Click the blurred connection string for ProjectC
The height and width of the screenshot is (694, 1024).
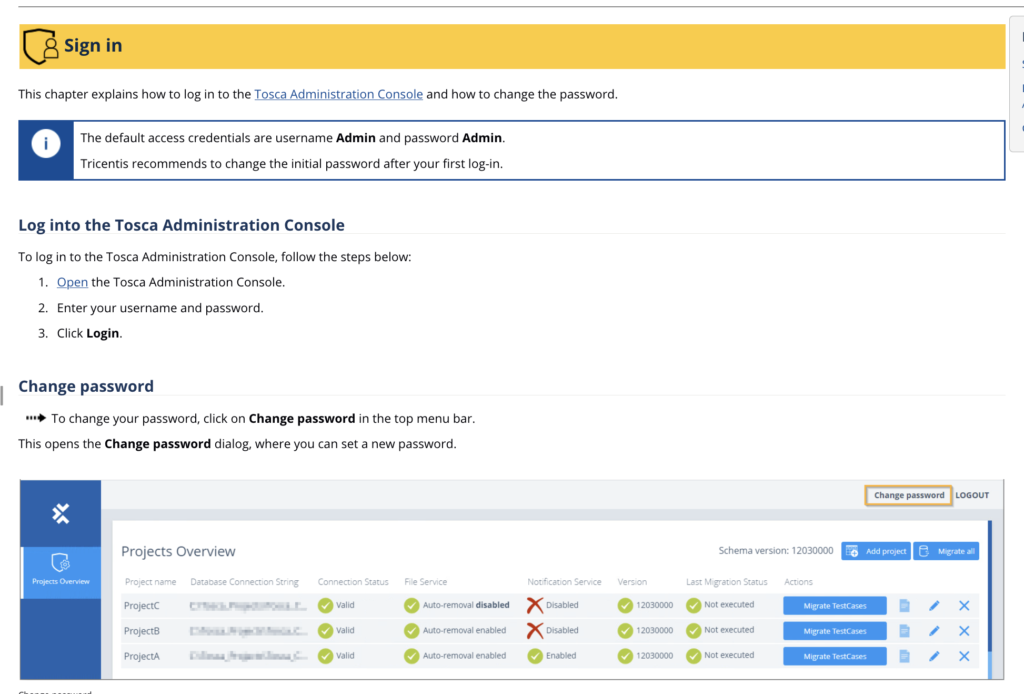pos(248,606)
